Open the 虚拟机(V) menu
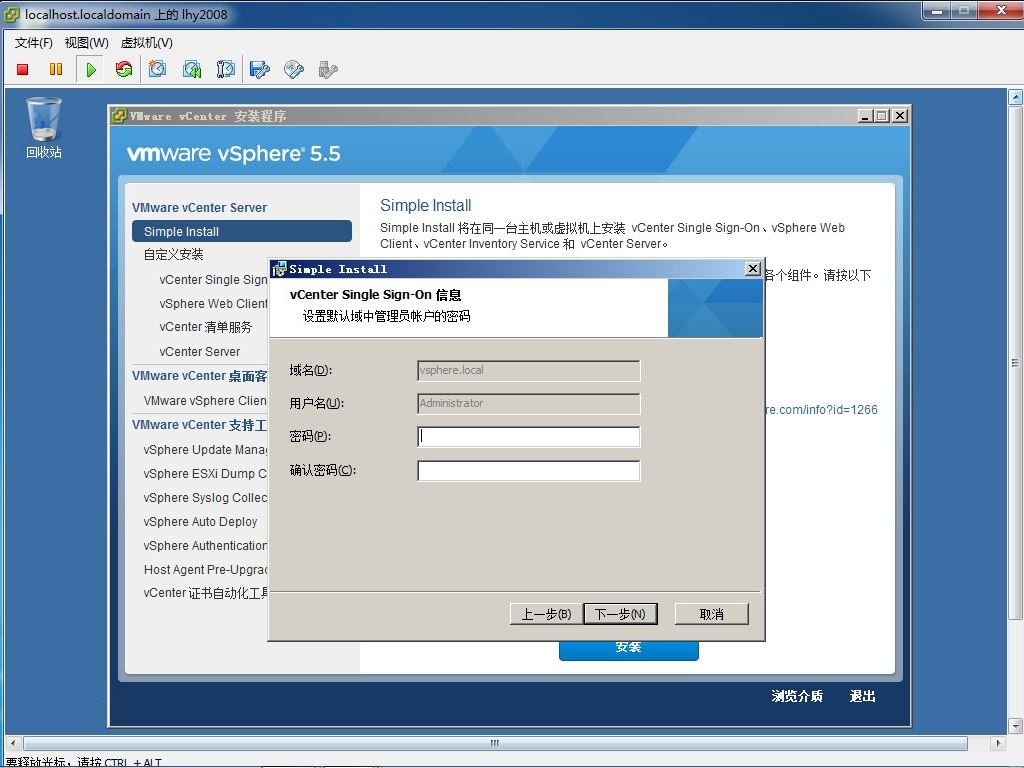1024x768 pixels. coord(146,42)
